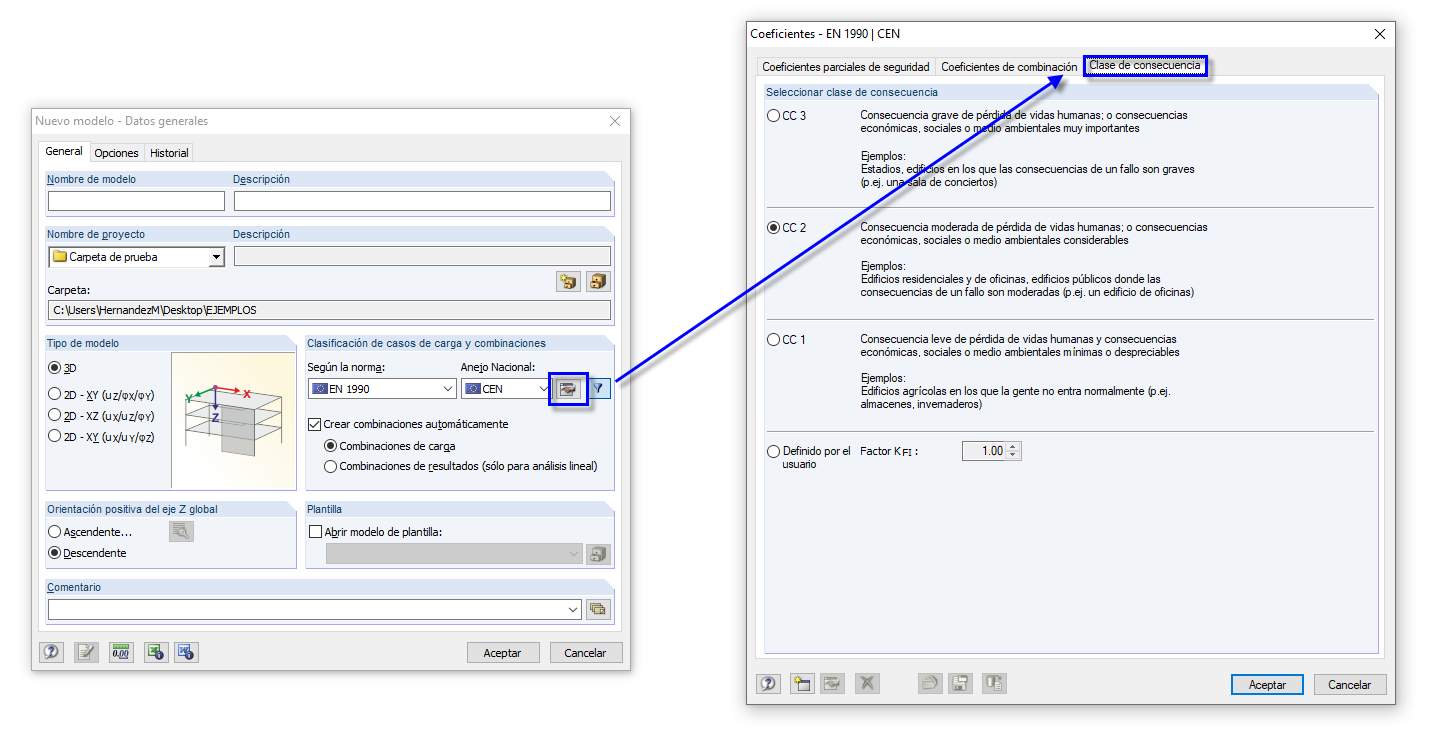Click the edit notes icon in Nuevo modelo footer
This screenshot has height=753, width=1454.
[86, 653]
